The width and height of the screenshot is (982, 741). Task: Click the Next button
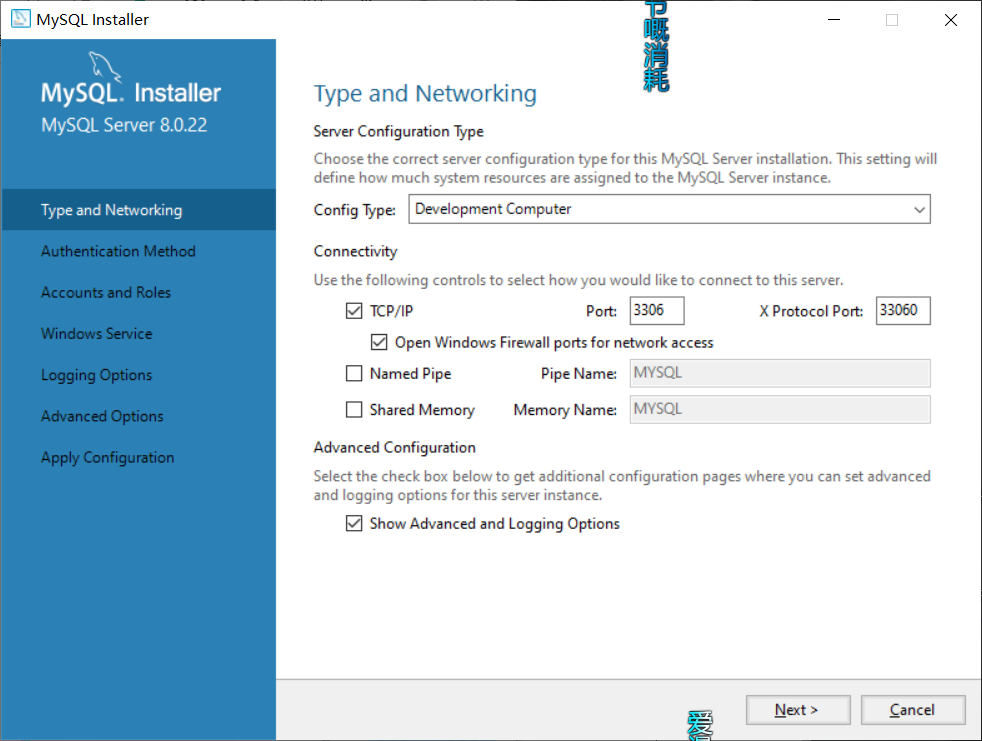[x=798, y=710]
